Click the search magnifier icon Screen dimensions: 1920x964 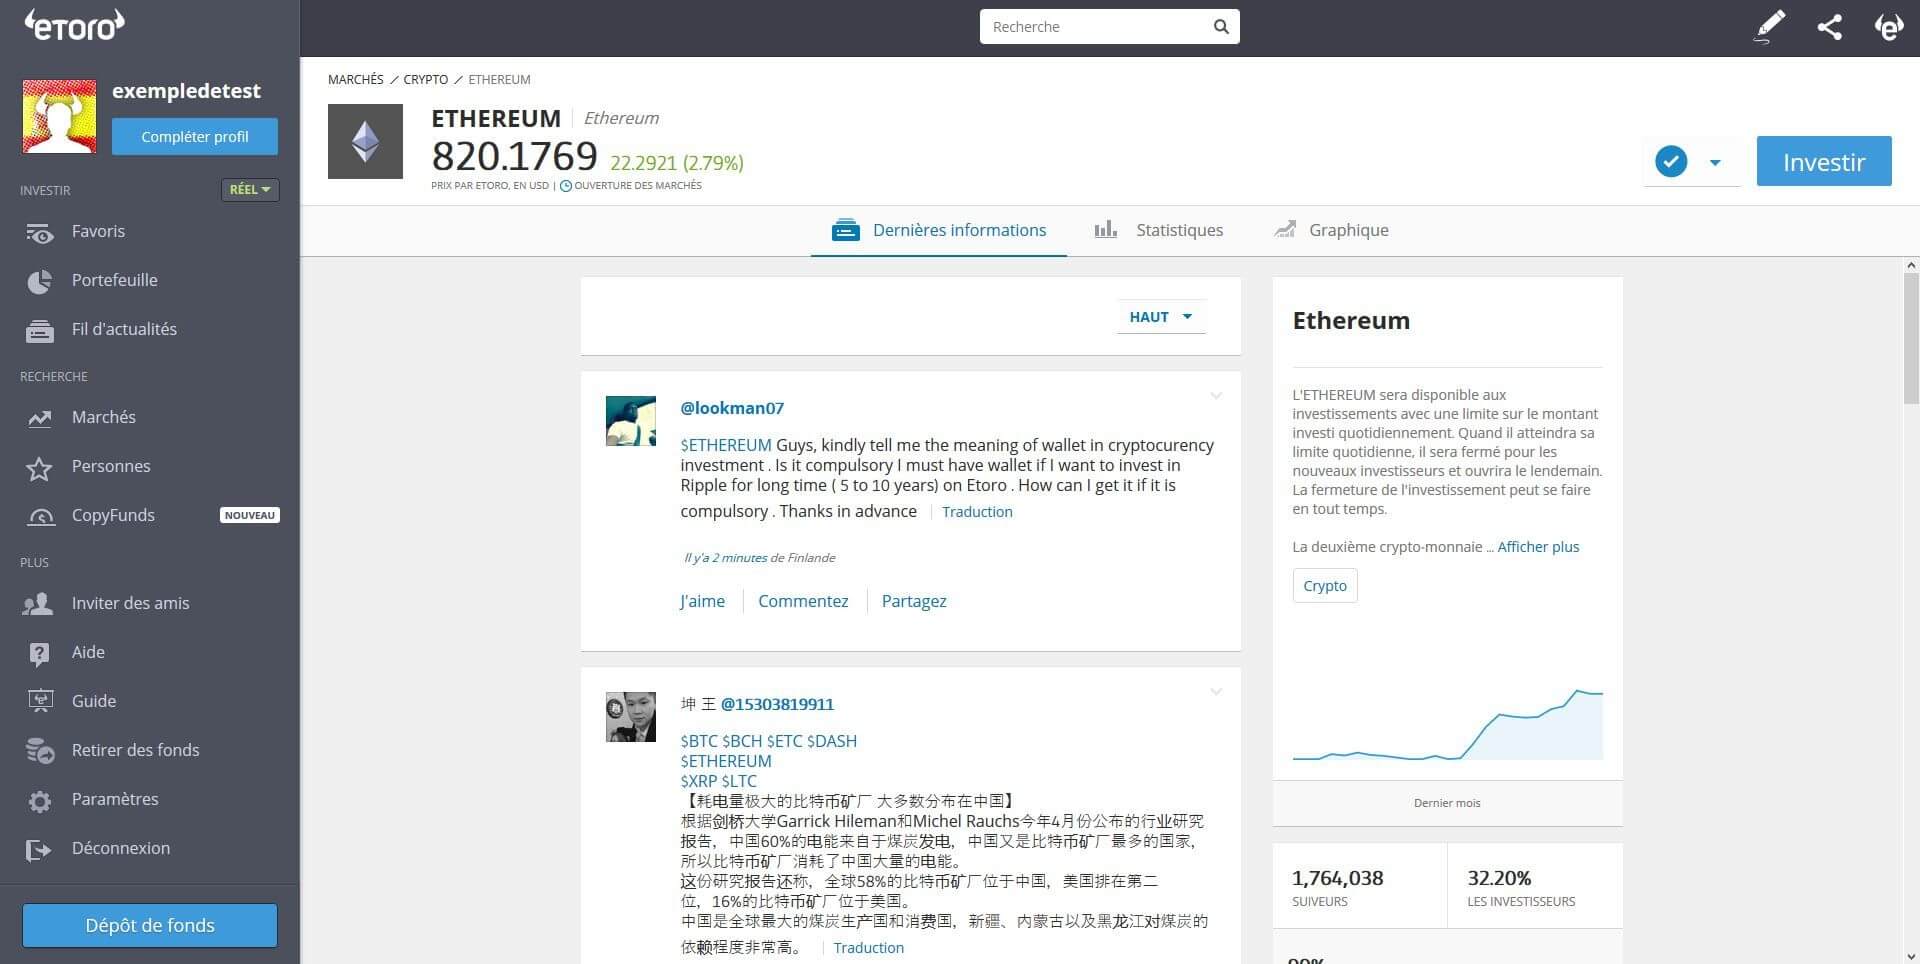tap(1221, 27)
